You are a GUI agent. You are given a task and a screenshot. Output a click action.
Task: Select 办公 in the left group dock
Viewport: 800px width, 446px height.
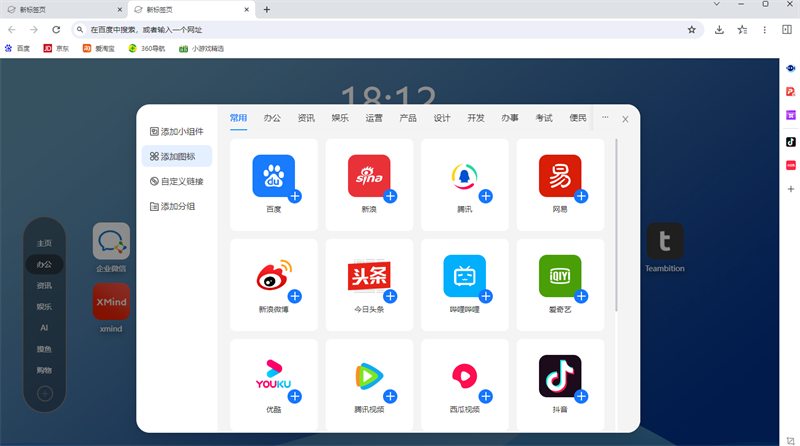[44, 264]
